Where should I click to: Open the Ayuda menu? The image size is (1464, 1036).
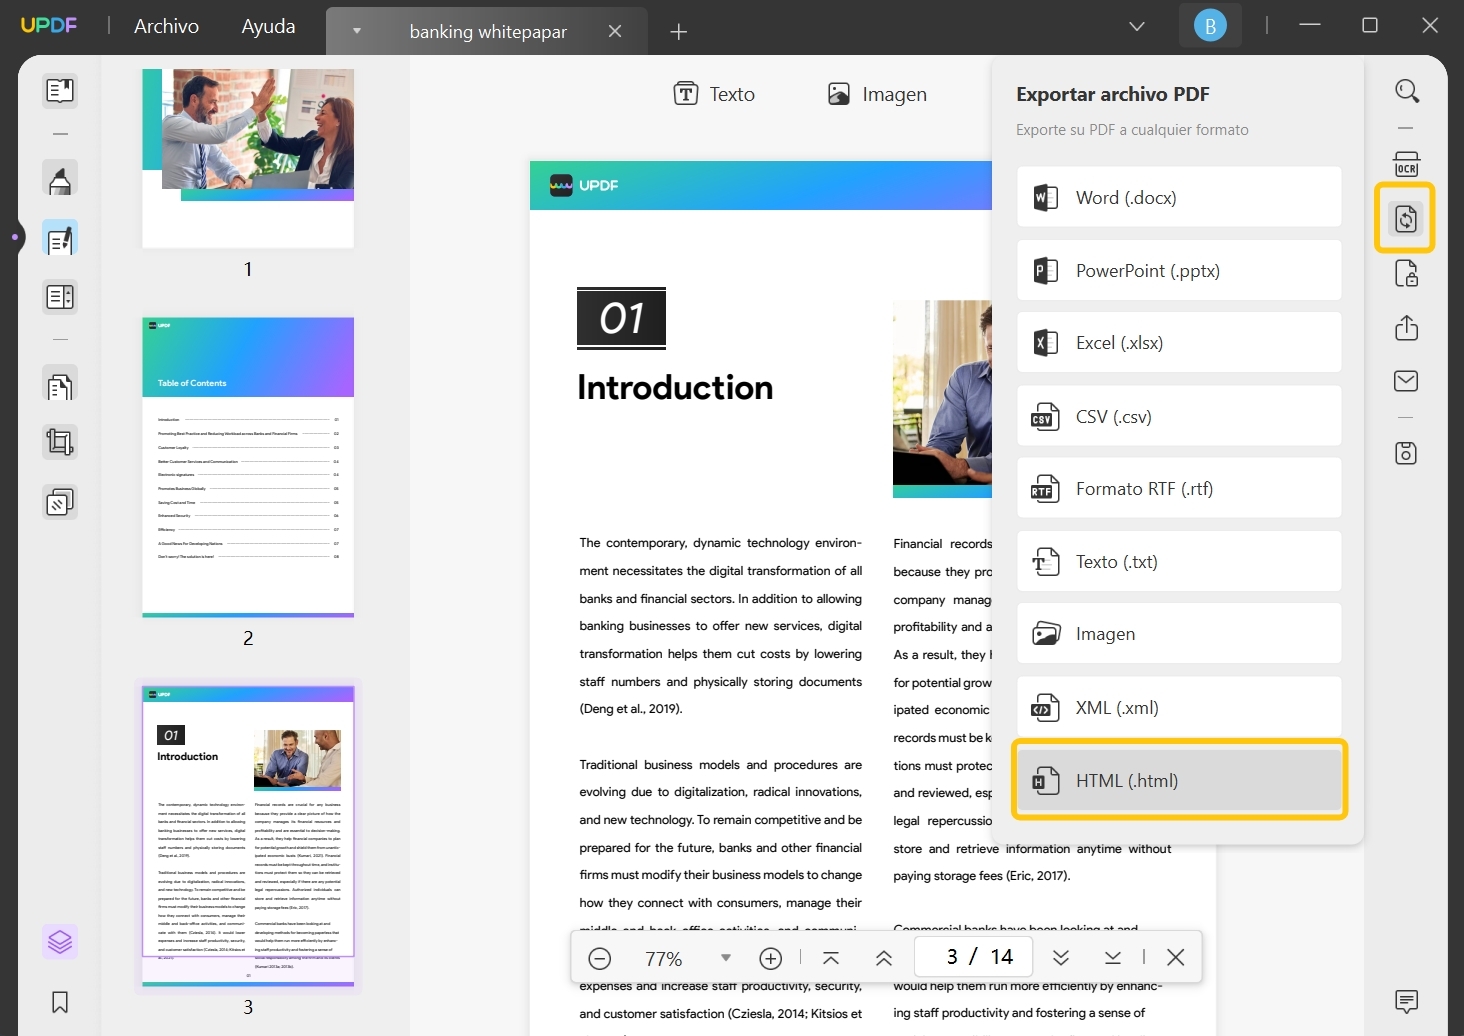coord(268,26)
